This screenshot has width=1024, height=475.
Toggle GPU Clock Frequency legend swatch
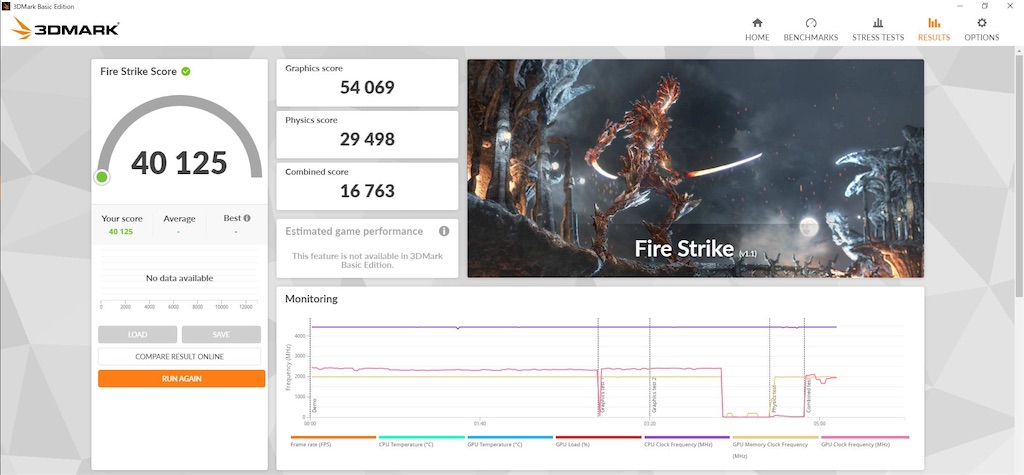coord(865,437)
